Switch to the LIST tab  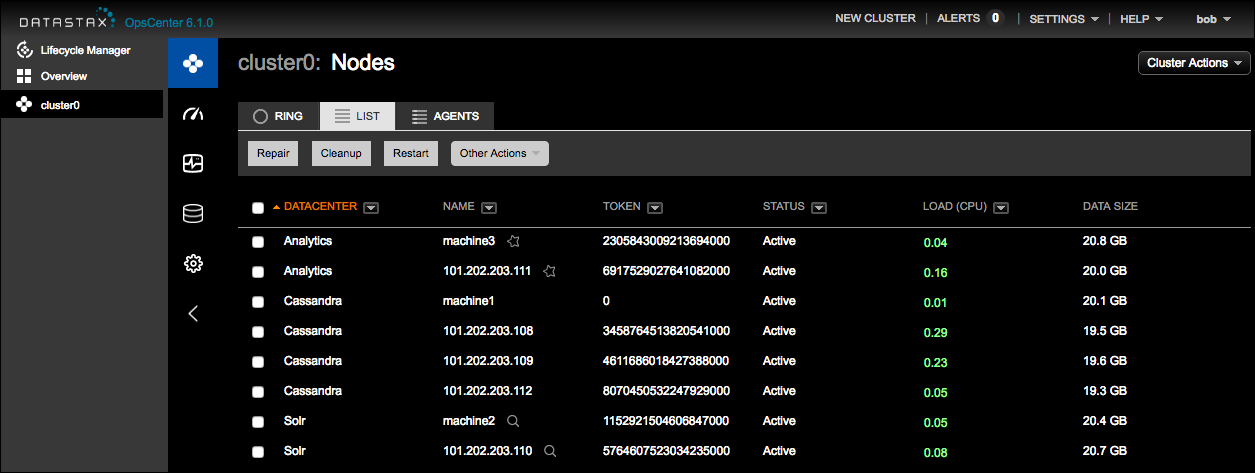tap(357, 116)
